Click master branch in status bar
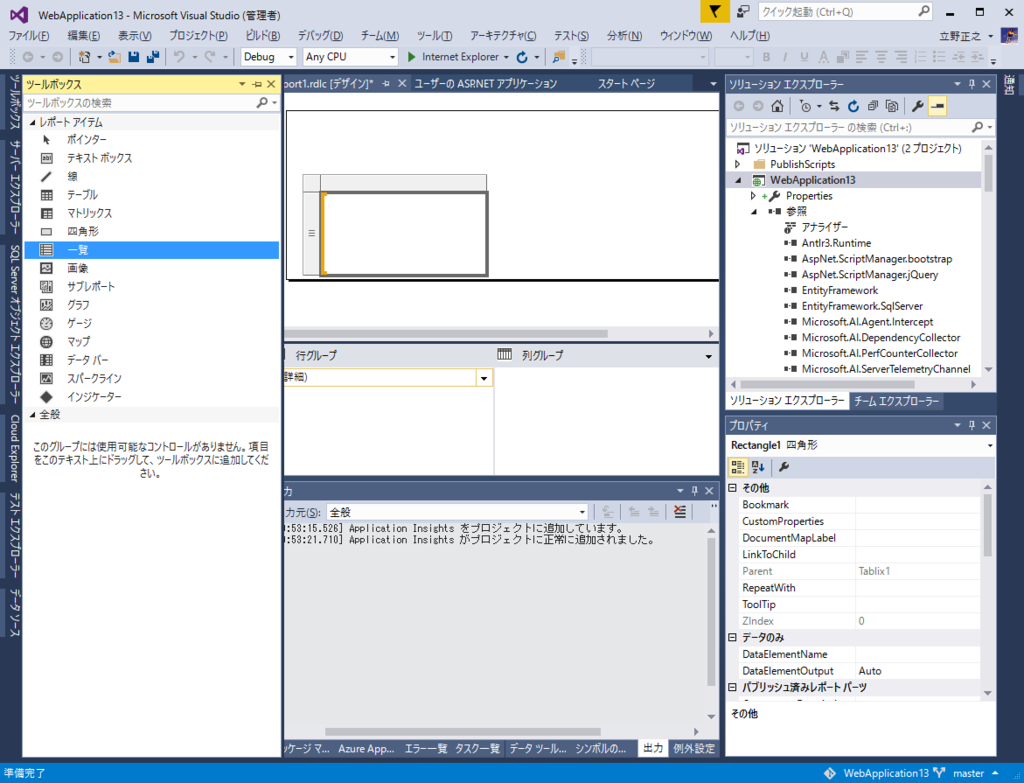The width and height of the screenshot is (1024, 783). pos(968,773)
